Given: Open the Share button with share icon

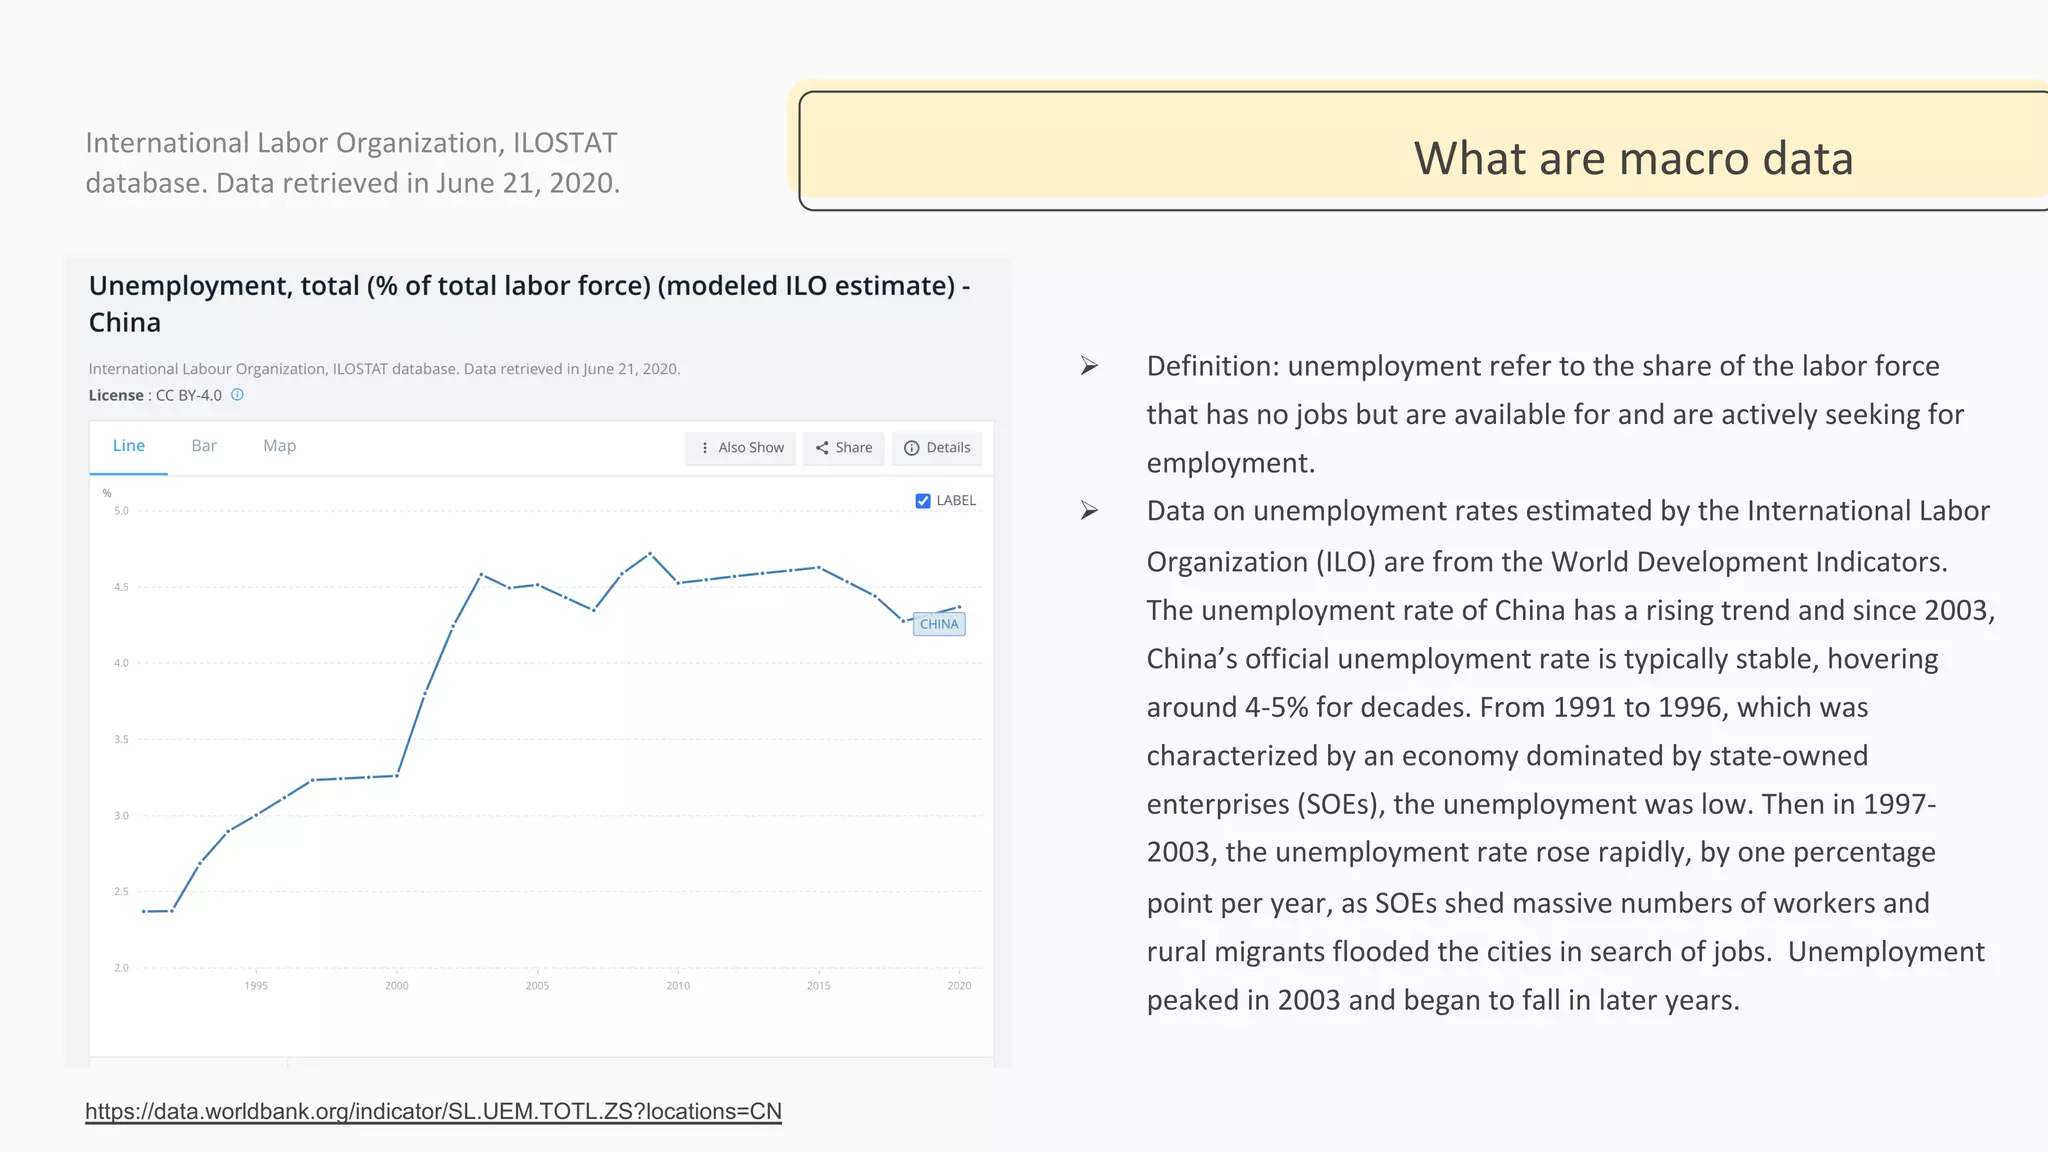Looking at the screenshot, I should [843, 448].
